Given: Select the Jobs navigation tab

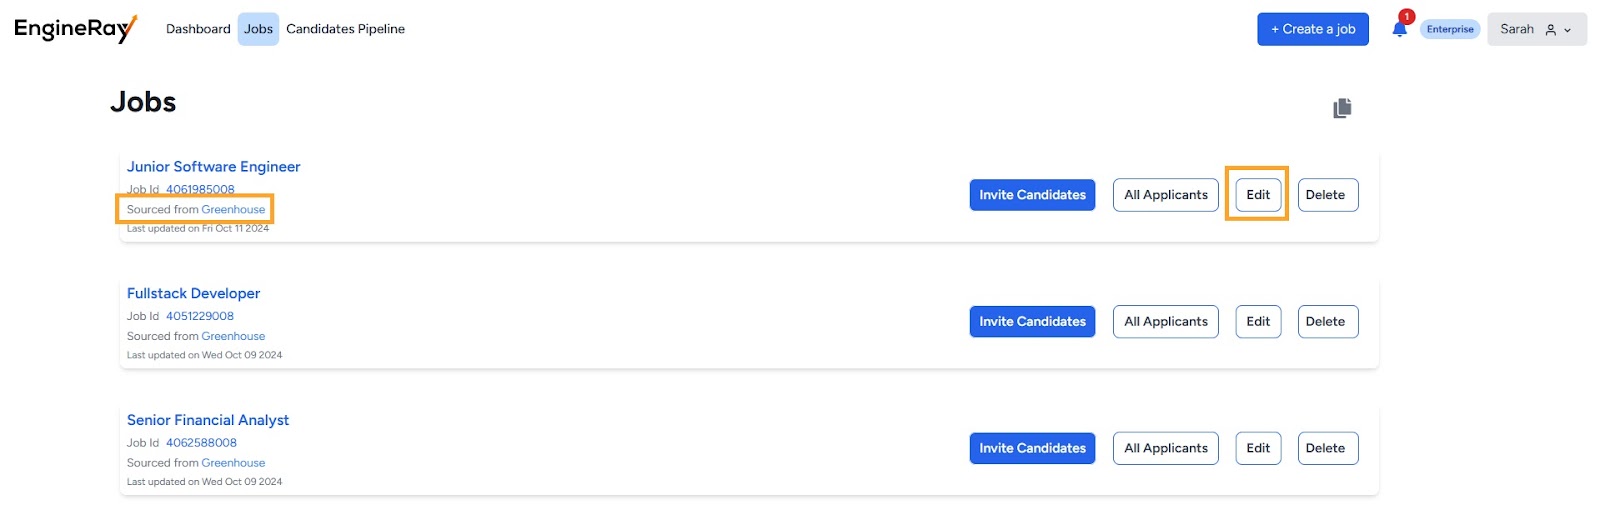Looking at the screenshot, I should tap(258, 29).
